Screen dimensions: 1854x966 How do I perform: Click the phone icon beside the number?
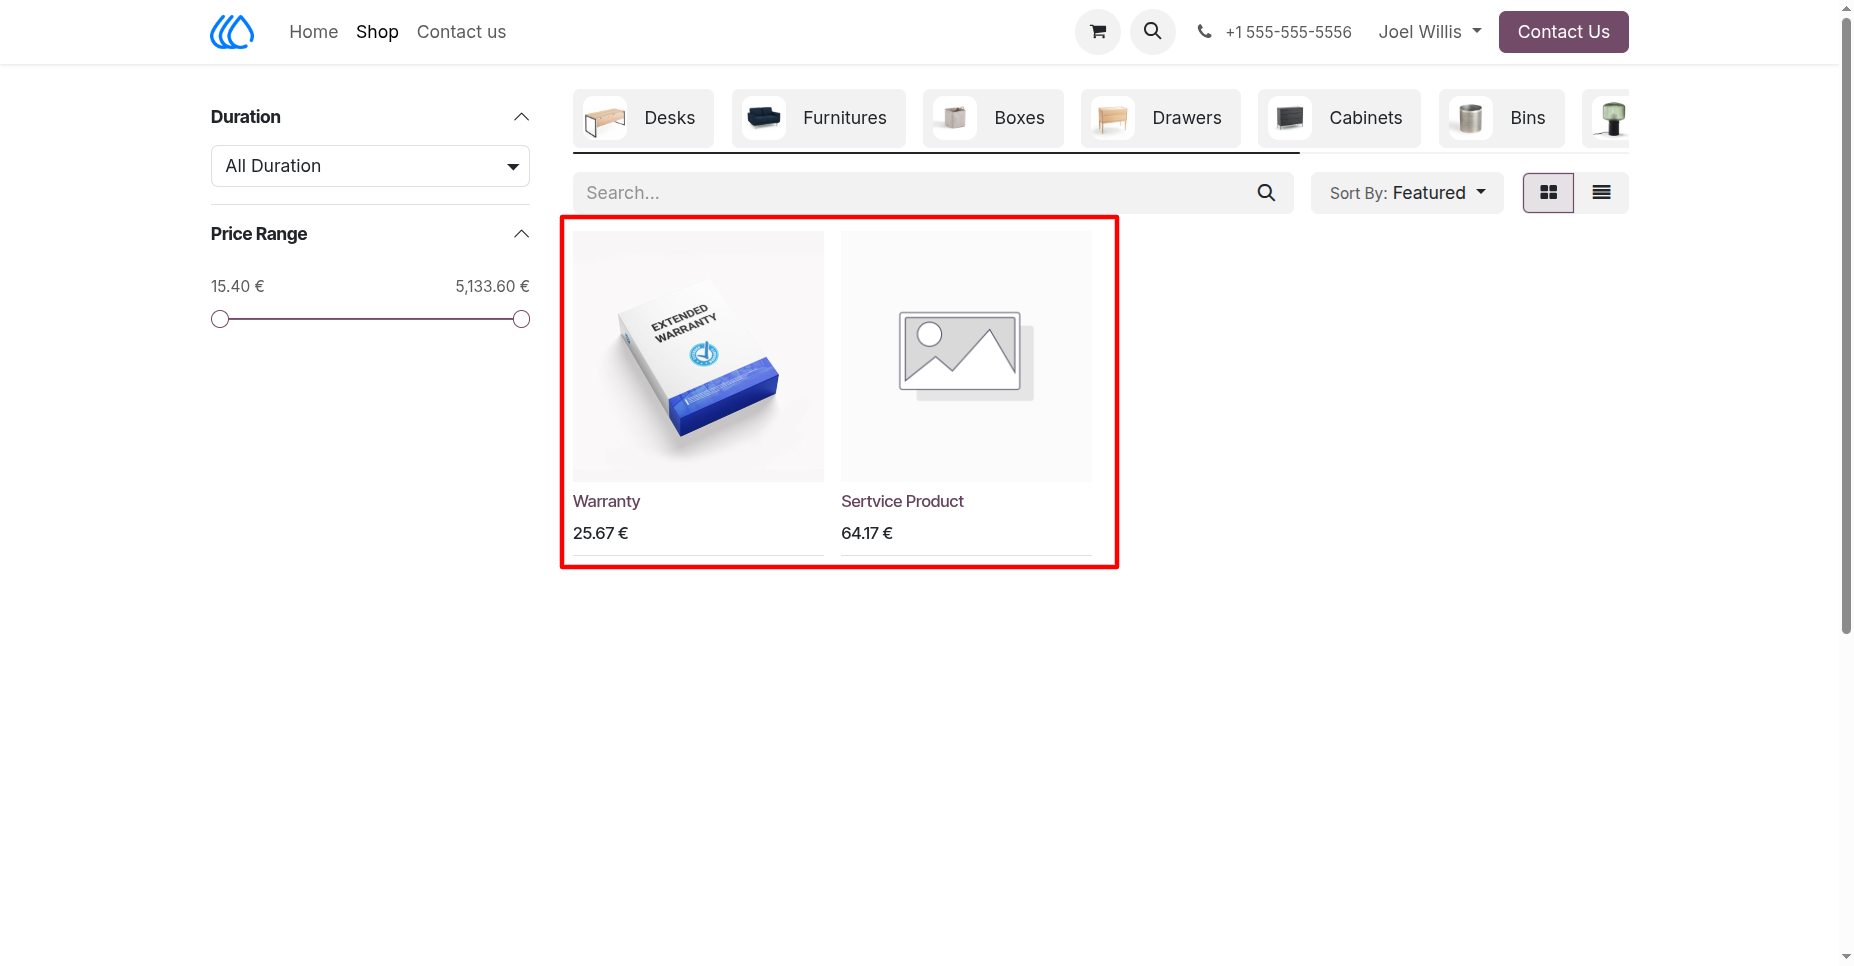1204,32
